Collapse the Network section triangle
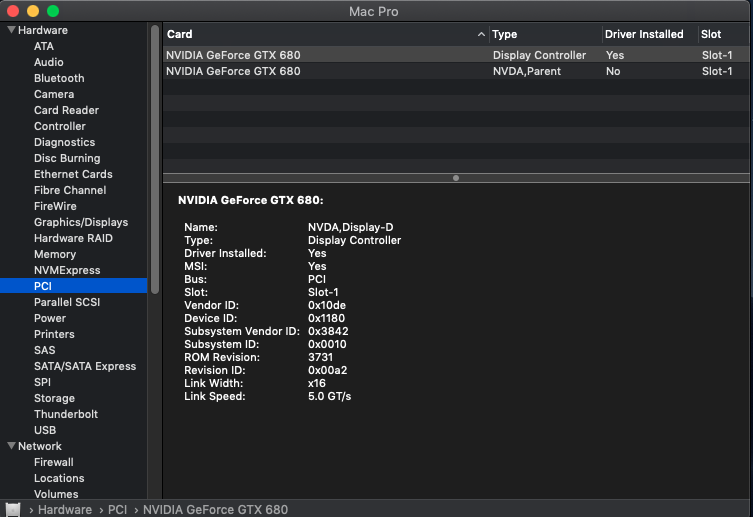 pos(12,446)
